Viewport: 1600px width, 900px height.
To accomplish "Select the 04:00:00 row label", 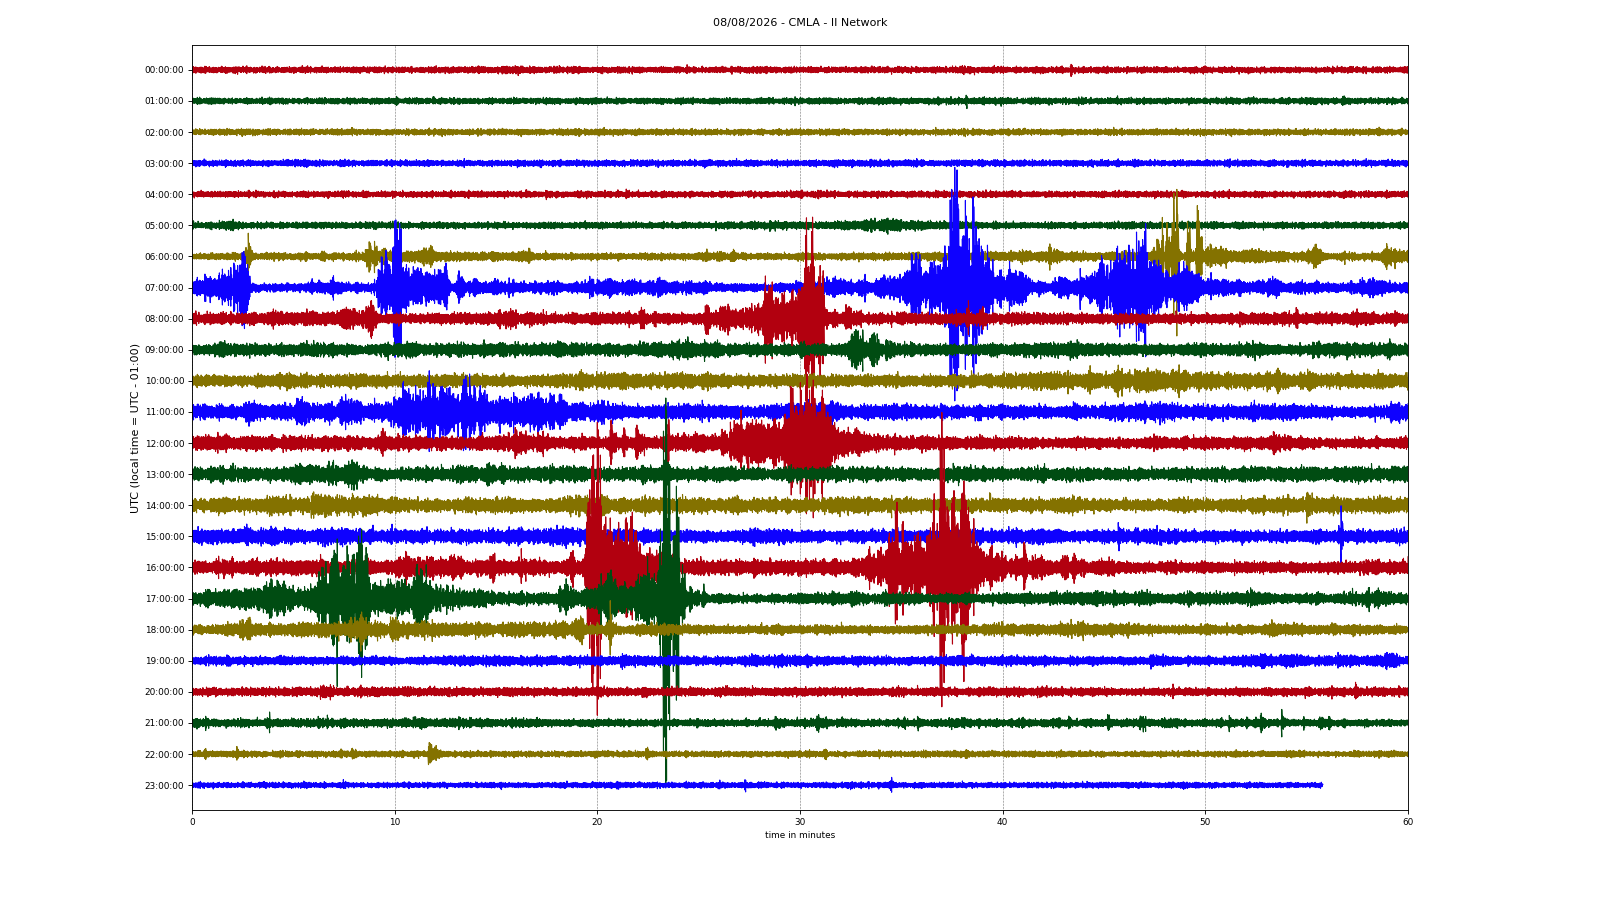I will pos(164,194).
